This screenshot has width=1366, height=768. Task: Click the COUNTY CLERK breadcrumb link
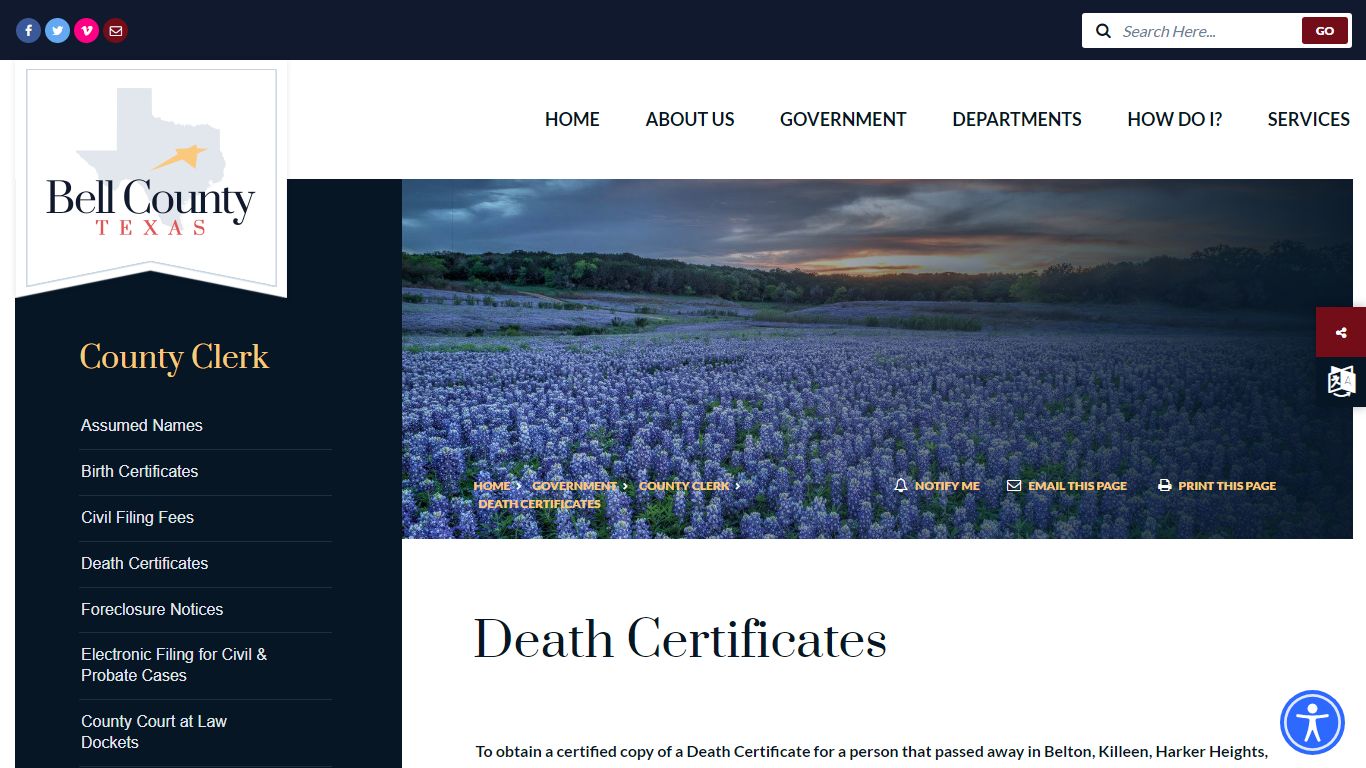[x=684, y=486]
